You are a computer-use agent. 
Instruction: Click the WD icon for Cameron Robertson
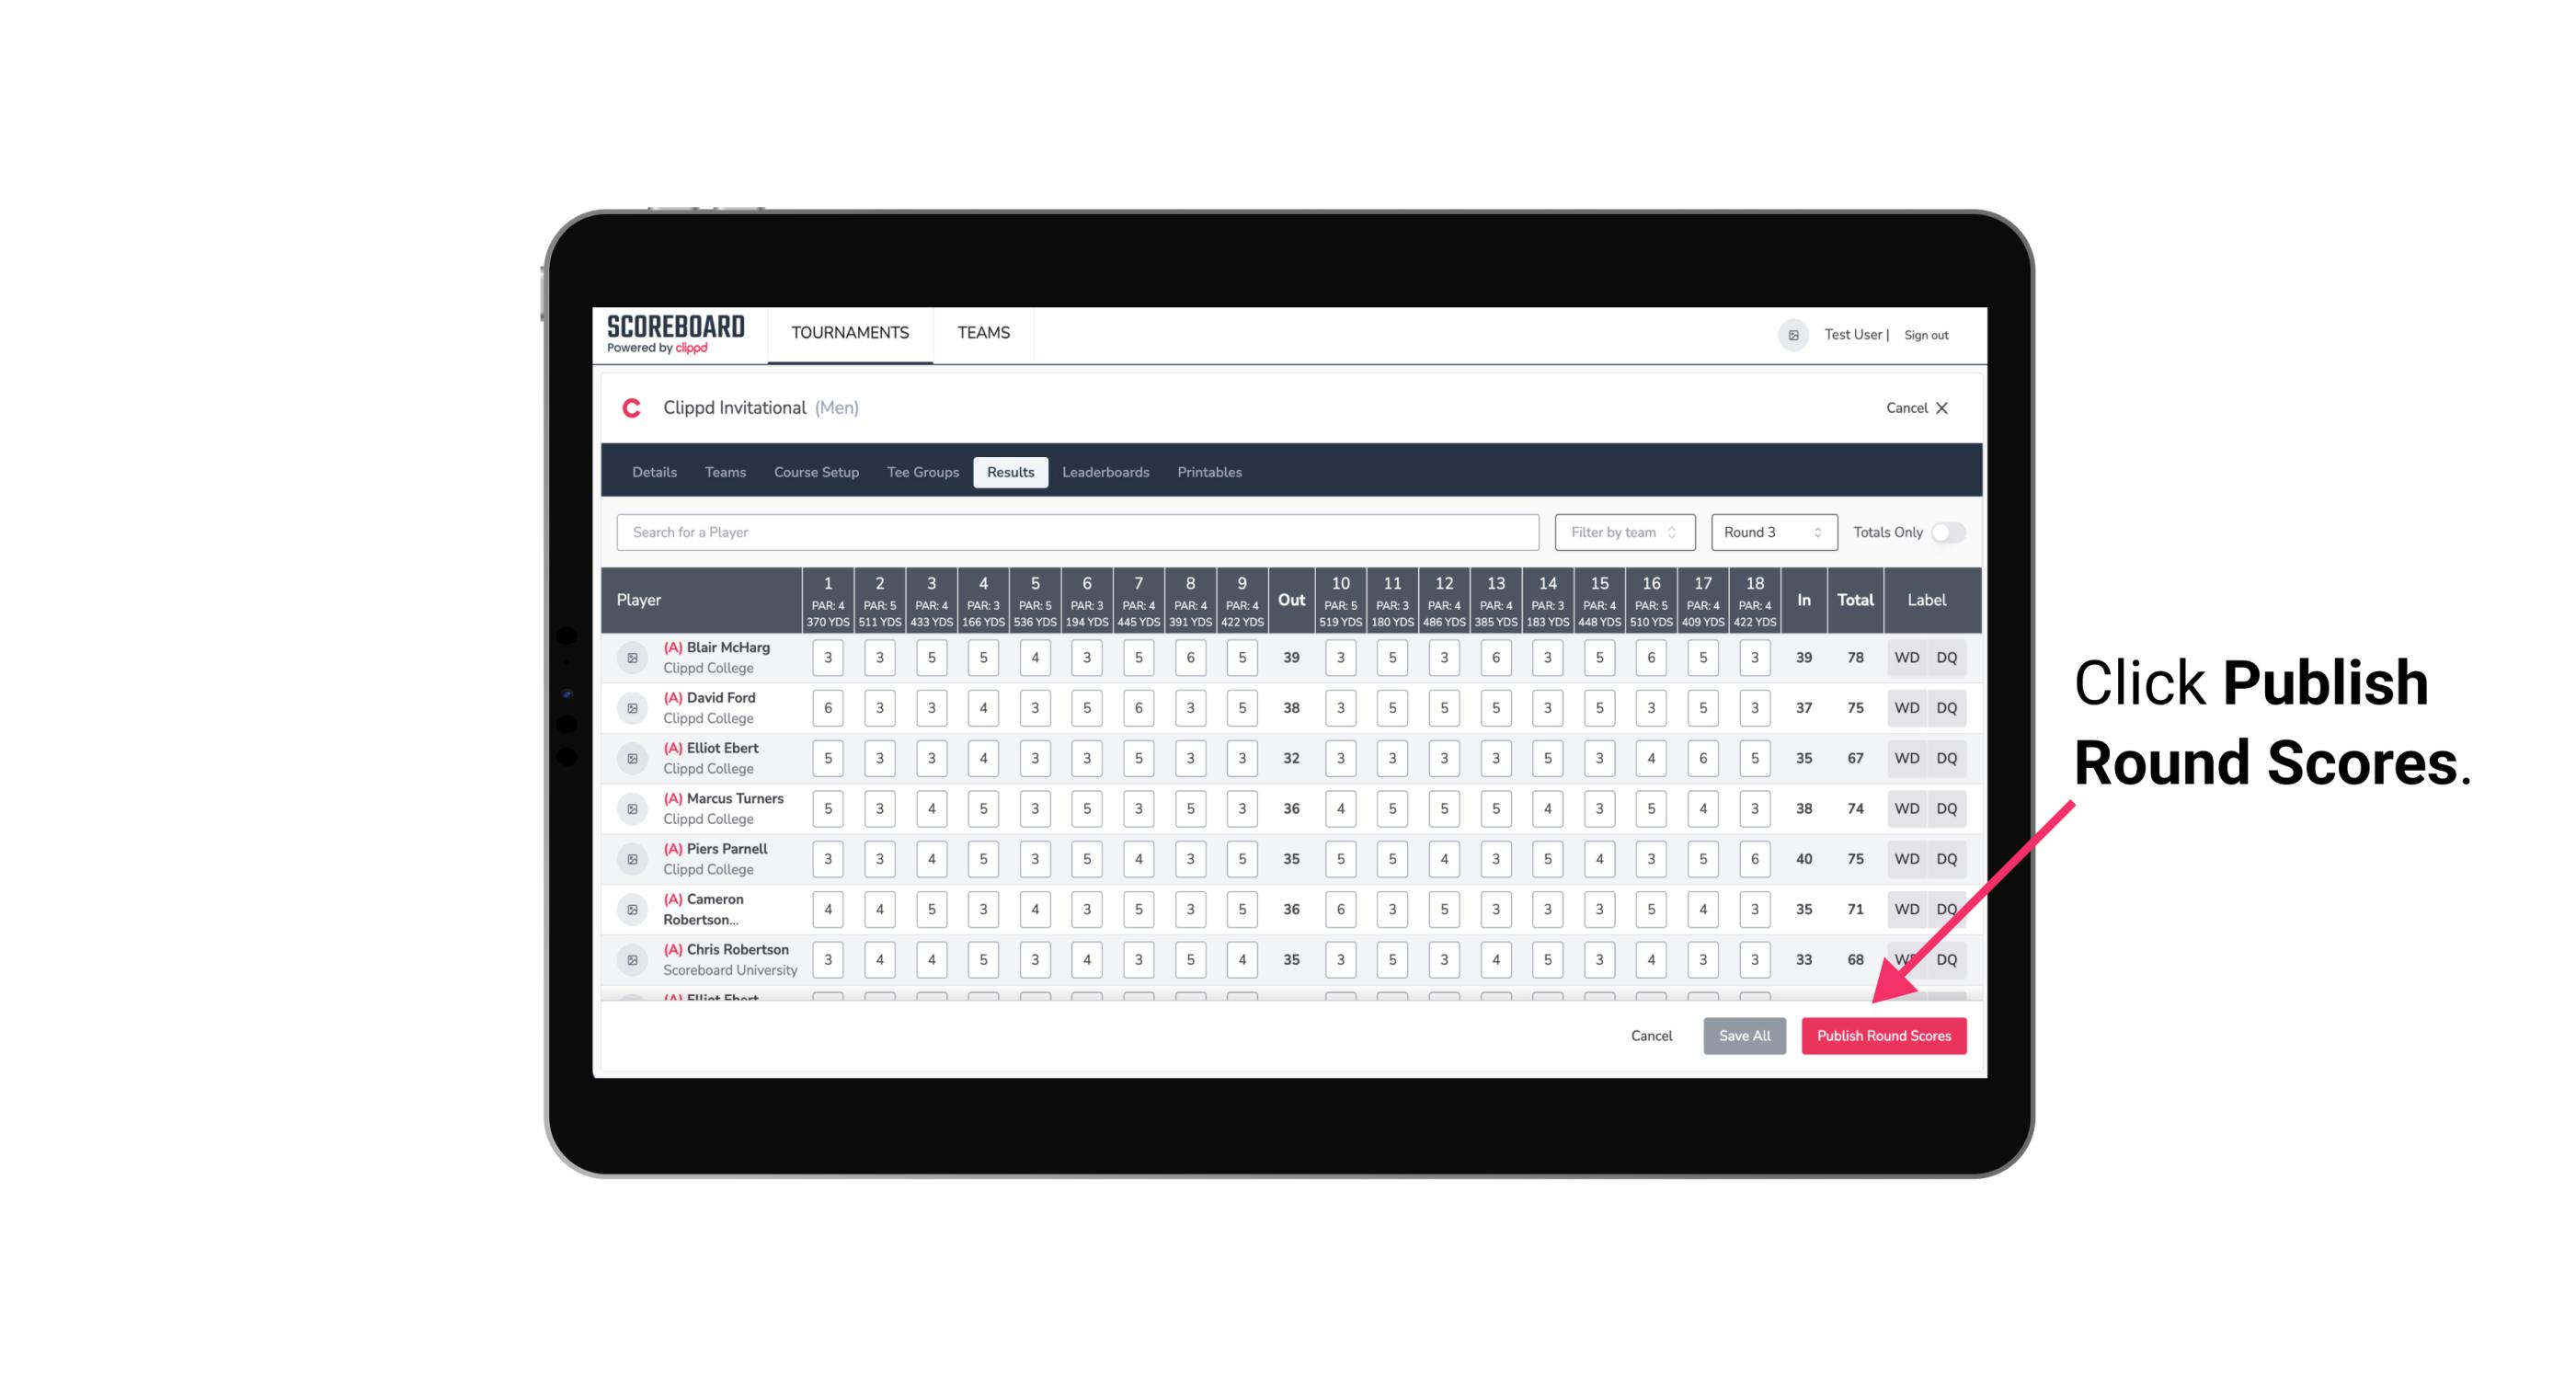(x=1906, y=908)
